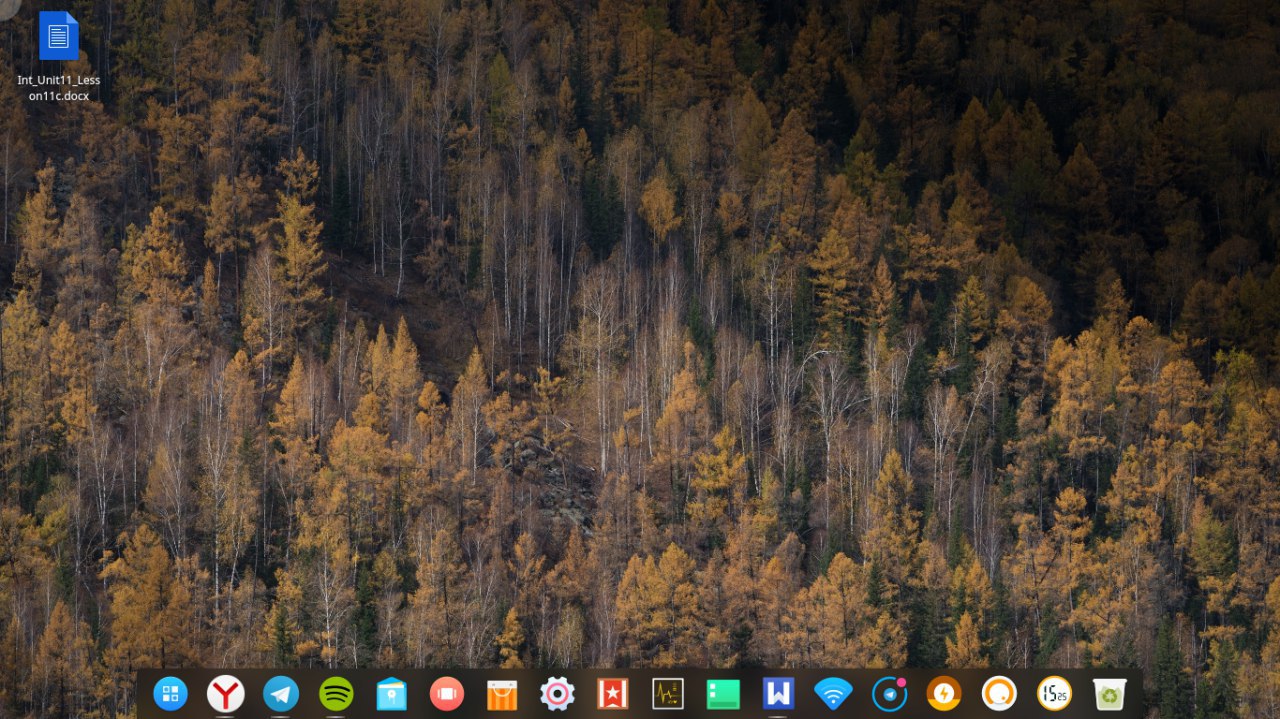Image resolution: width=1280 pixels, height=719 pixels.
Task: Open the trash bin in the dock
Action: click(x=1110, y=693)
